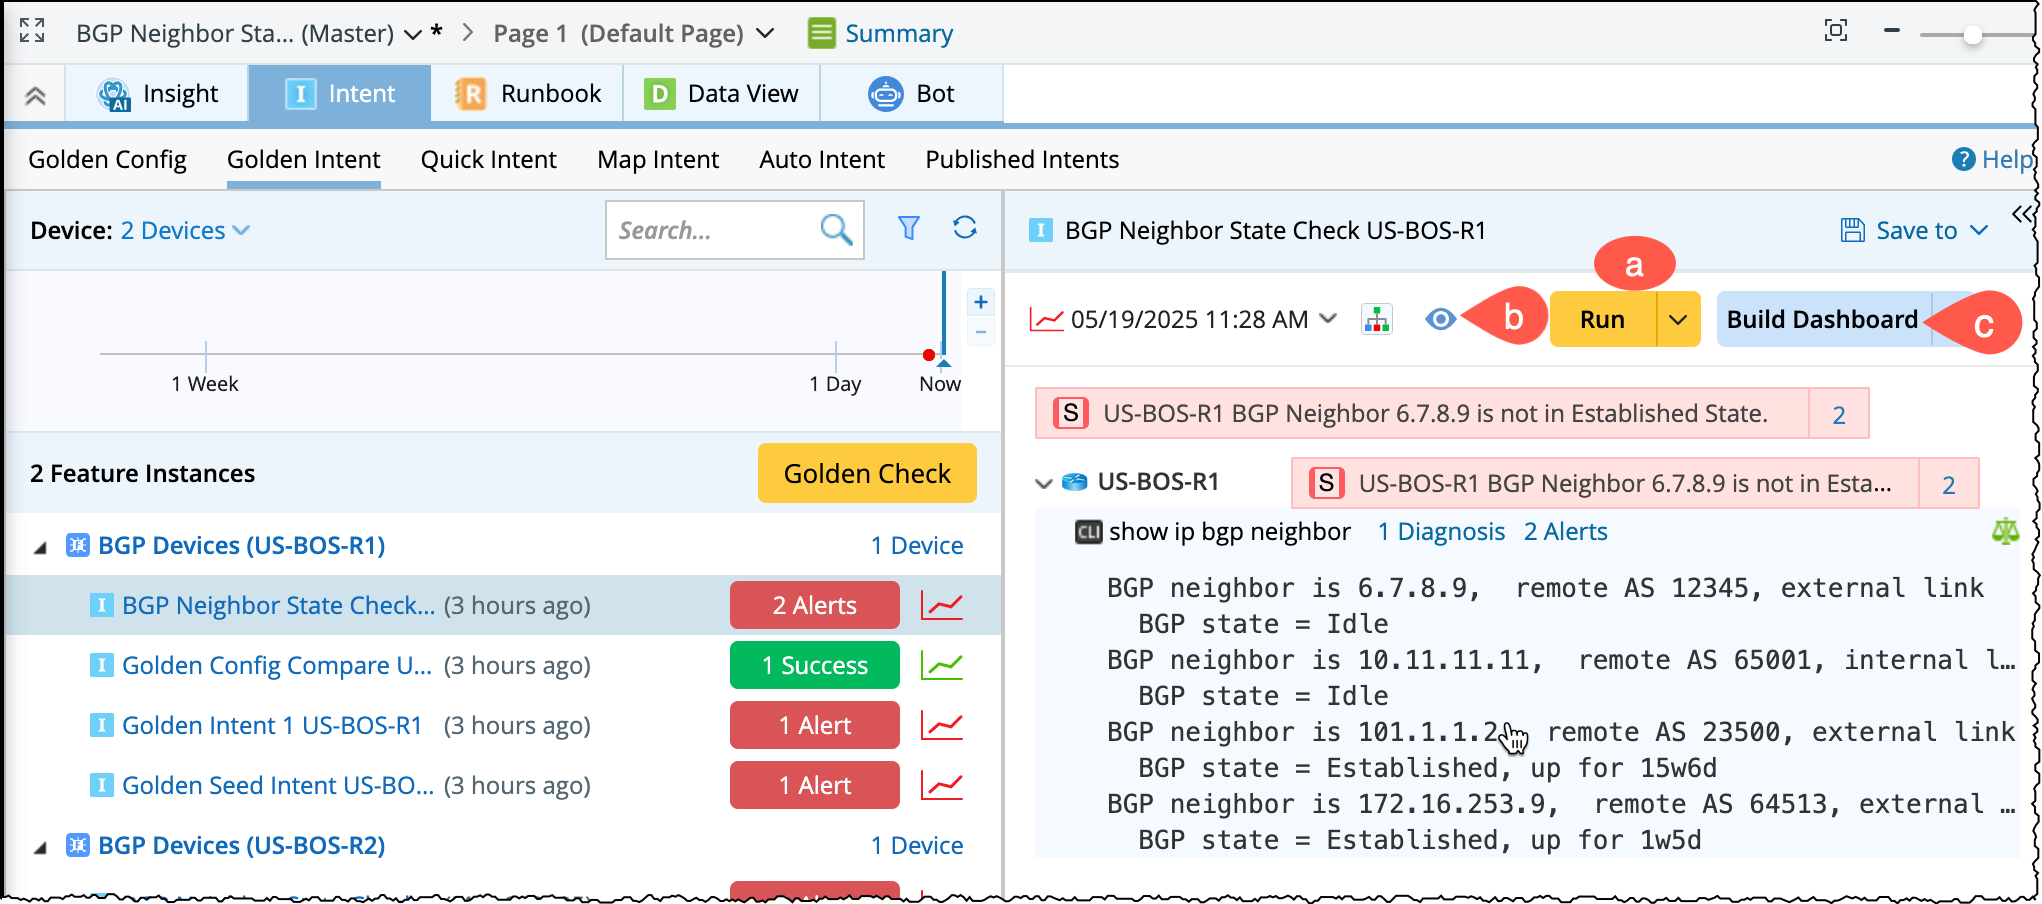This screenshot has height=904, width=2042.
Task: Click into the Search input field
Action: click(710, 231)
